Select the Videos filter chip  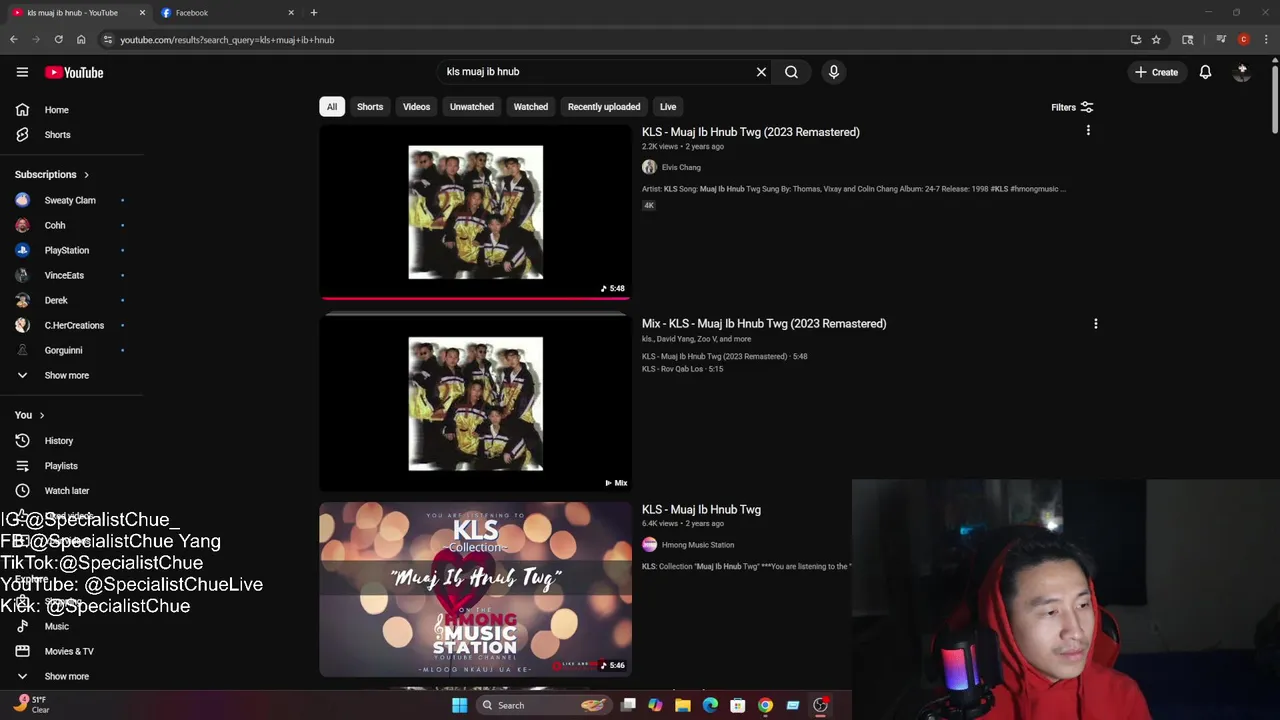pyautogui.click(x=416, y=107)
